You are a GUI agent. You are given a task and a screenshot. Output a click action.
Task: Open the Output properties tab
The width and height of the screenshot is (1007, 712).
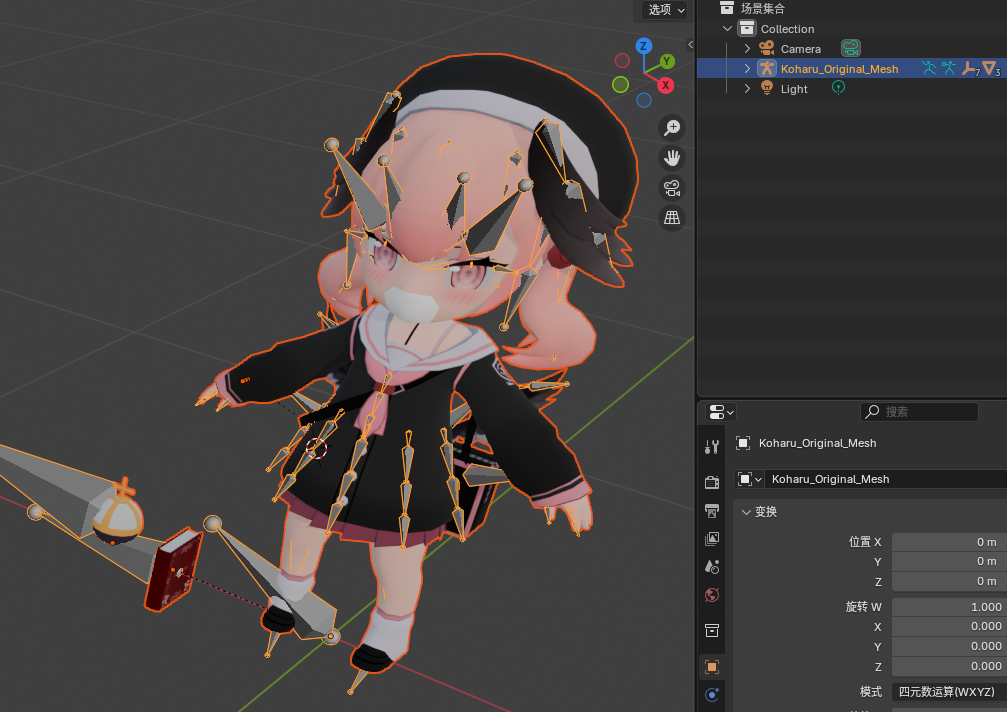[712, 510]
